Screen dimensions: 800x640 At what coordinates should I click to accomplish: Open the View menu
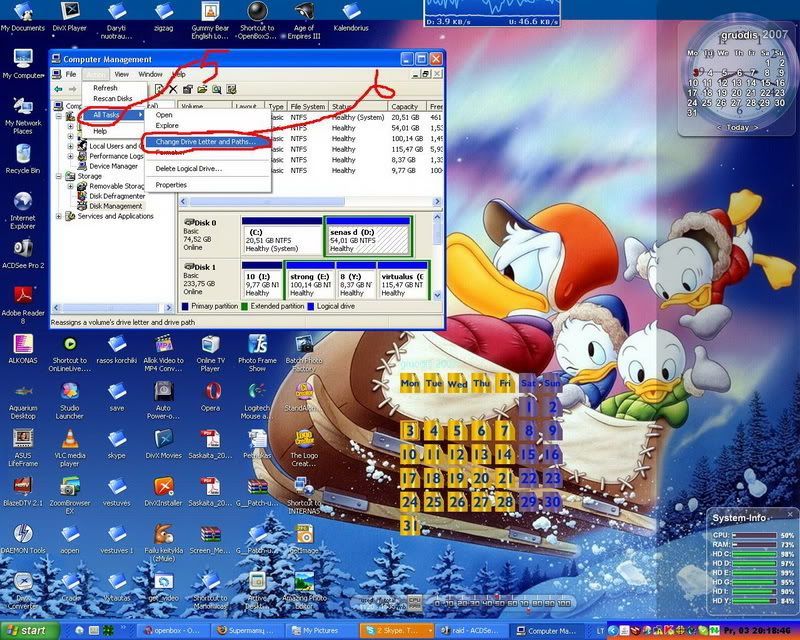pyautogui.click(x=121, y=74)
